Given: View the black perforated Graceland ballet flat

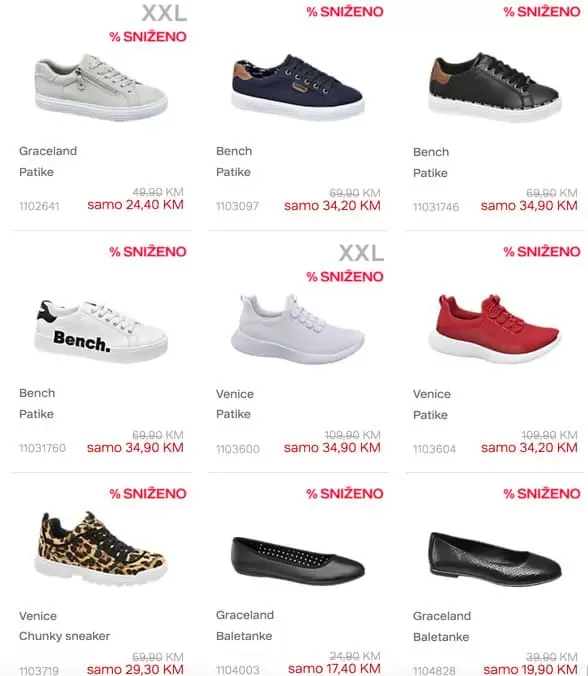Looking at the screenshot, I should [298, 560].
